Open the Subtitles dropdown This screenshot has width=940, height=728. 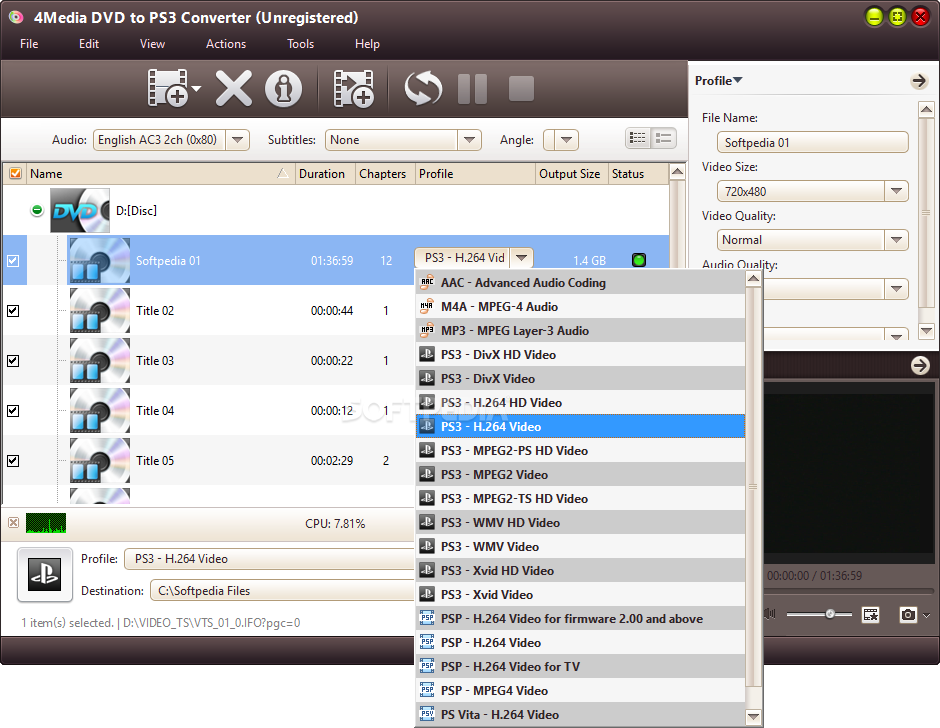click(x=469, y=140)
